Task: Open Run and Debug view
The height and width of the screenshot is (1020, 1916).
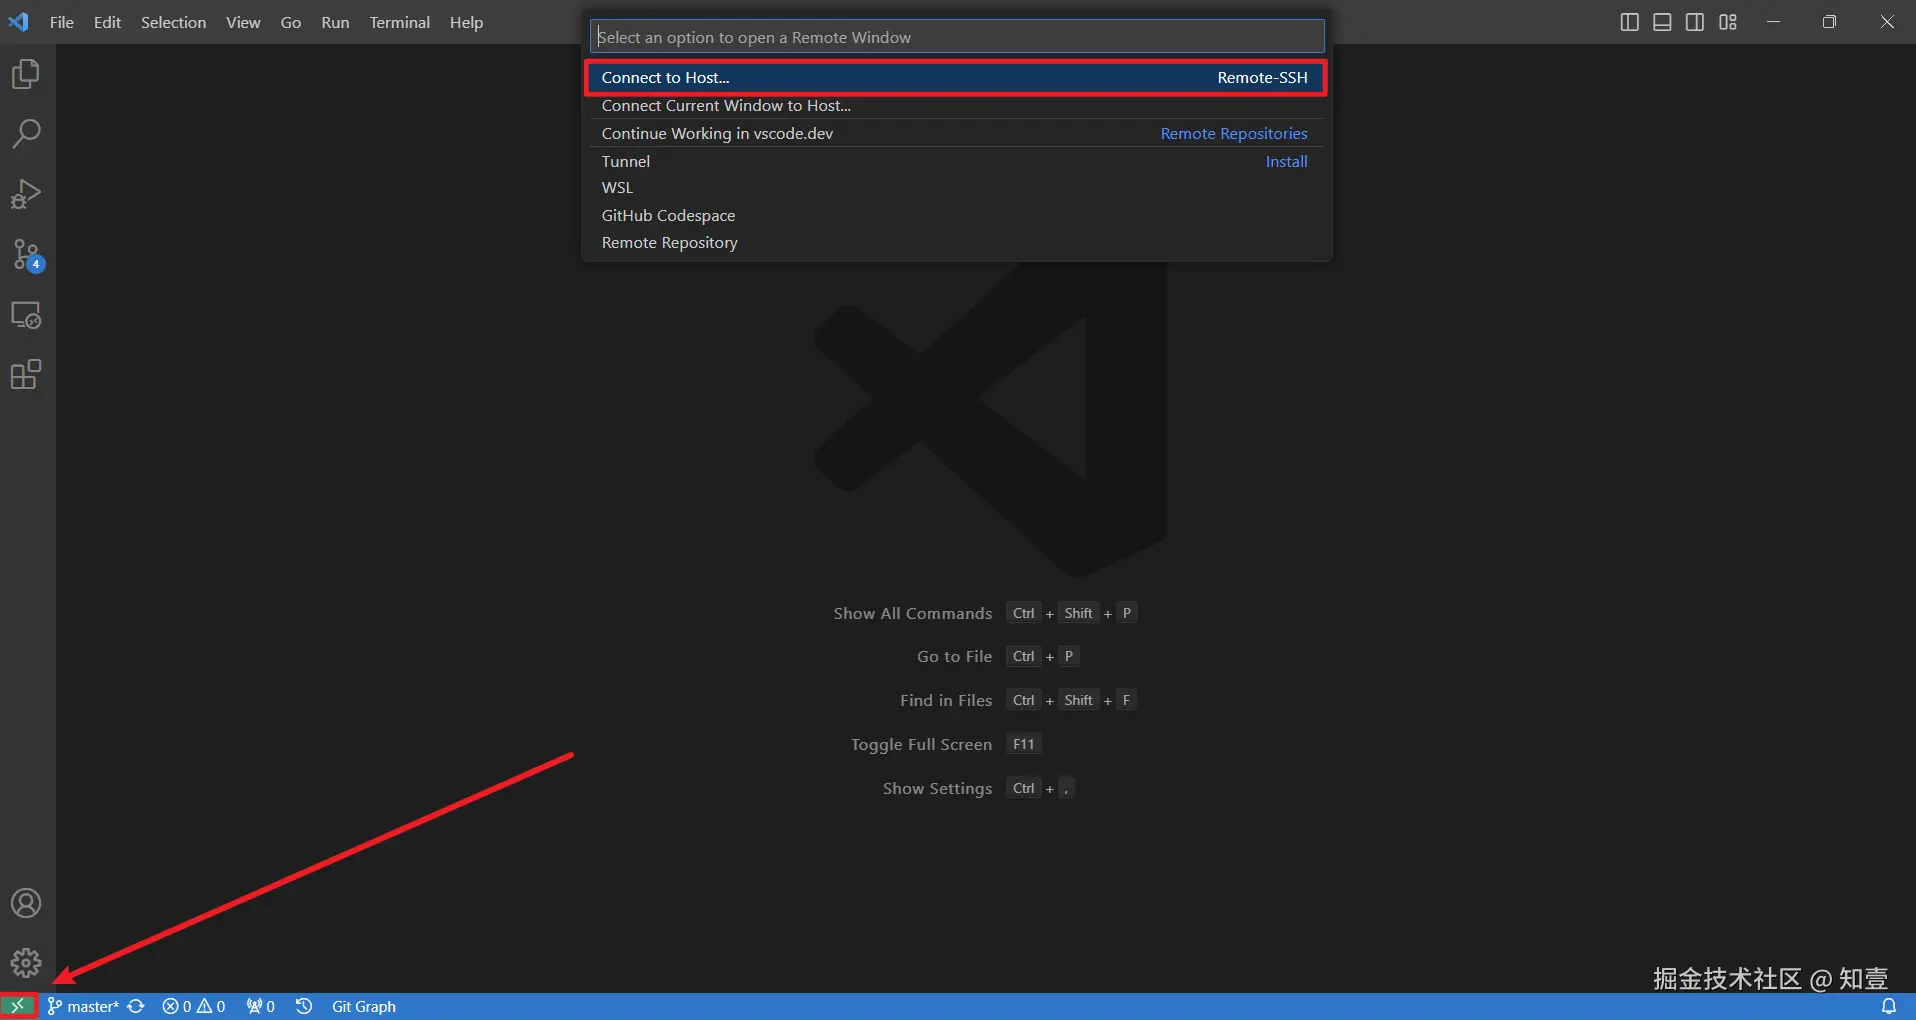Action: [x=26, y=194]
